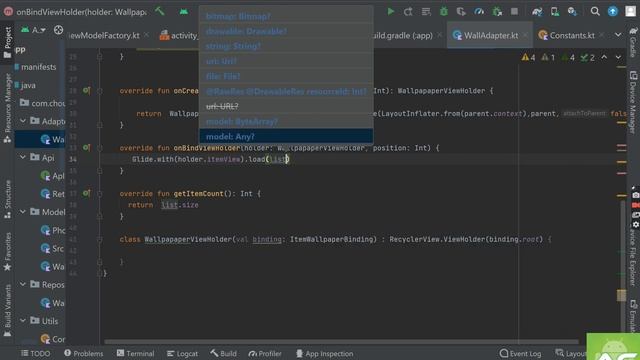This screenshot has width=640, height=360.
Task: Open the Build Variants side panel
Action: click(7, 310)
